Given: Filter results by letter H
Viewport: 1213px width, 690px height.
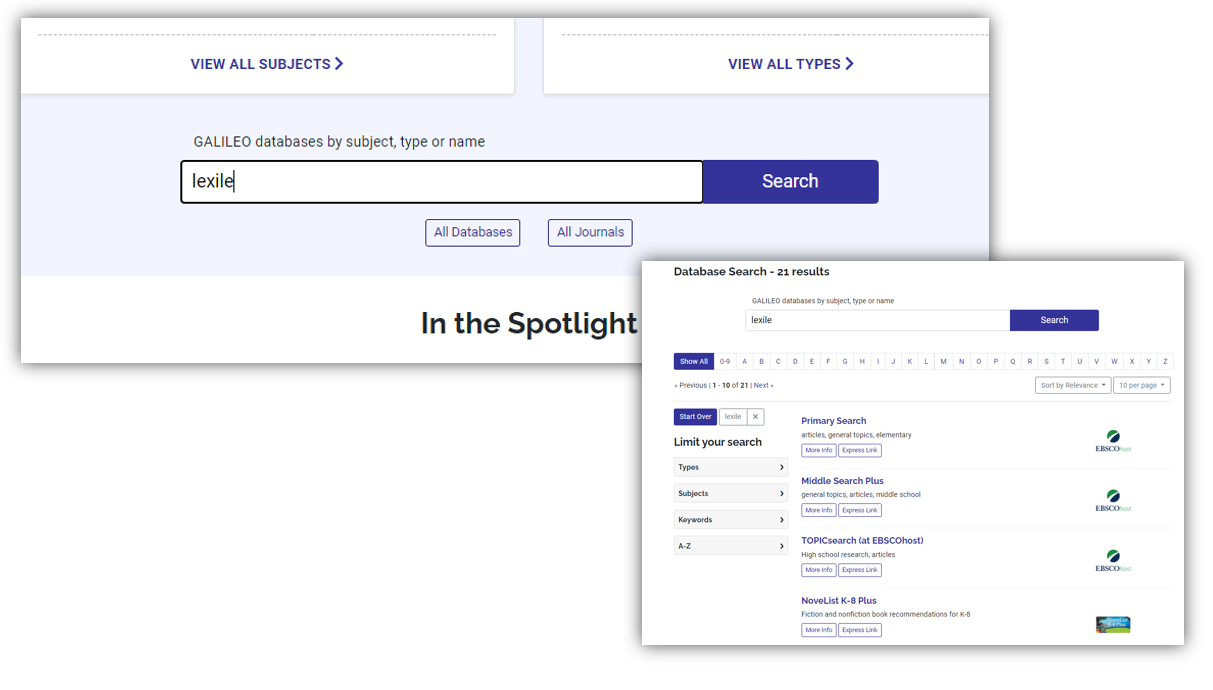Looking at the screenshot, I should (x=862, y=361).
